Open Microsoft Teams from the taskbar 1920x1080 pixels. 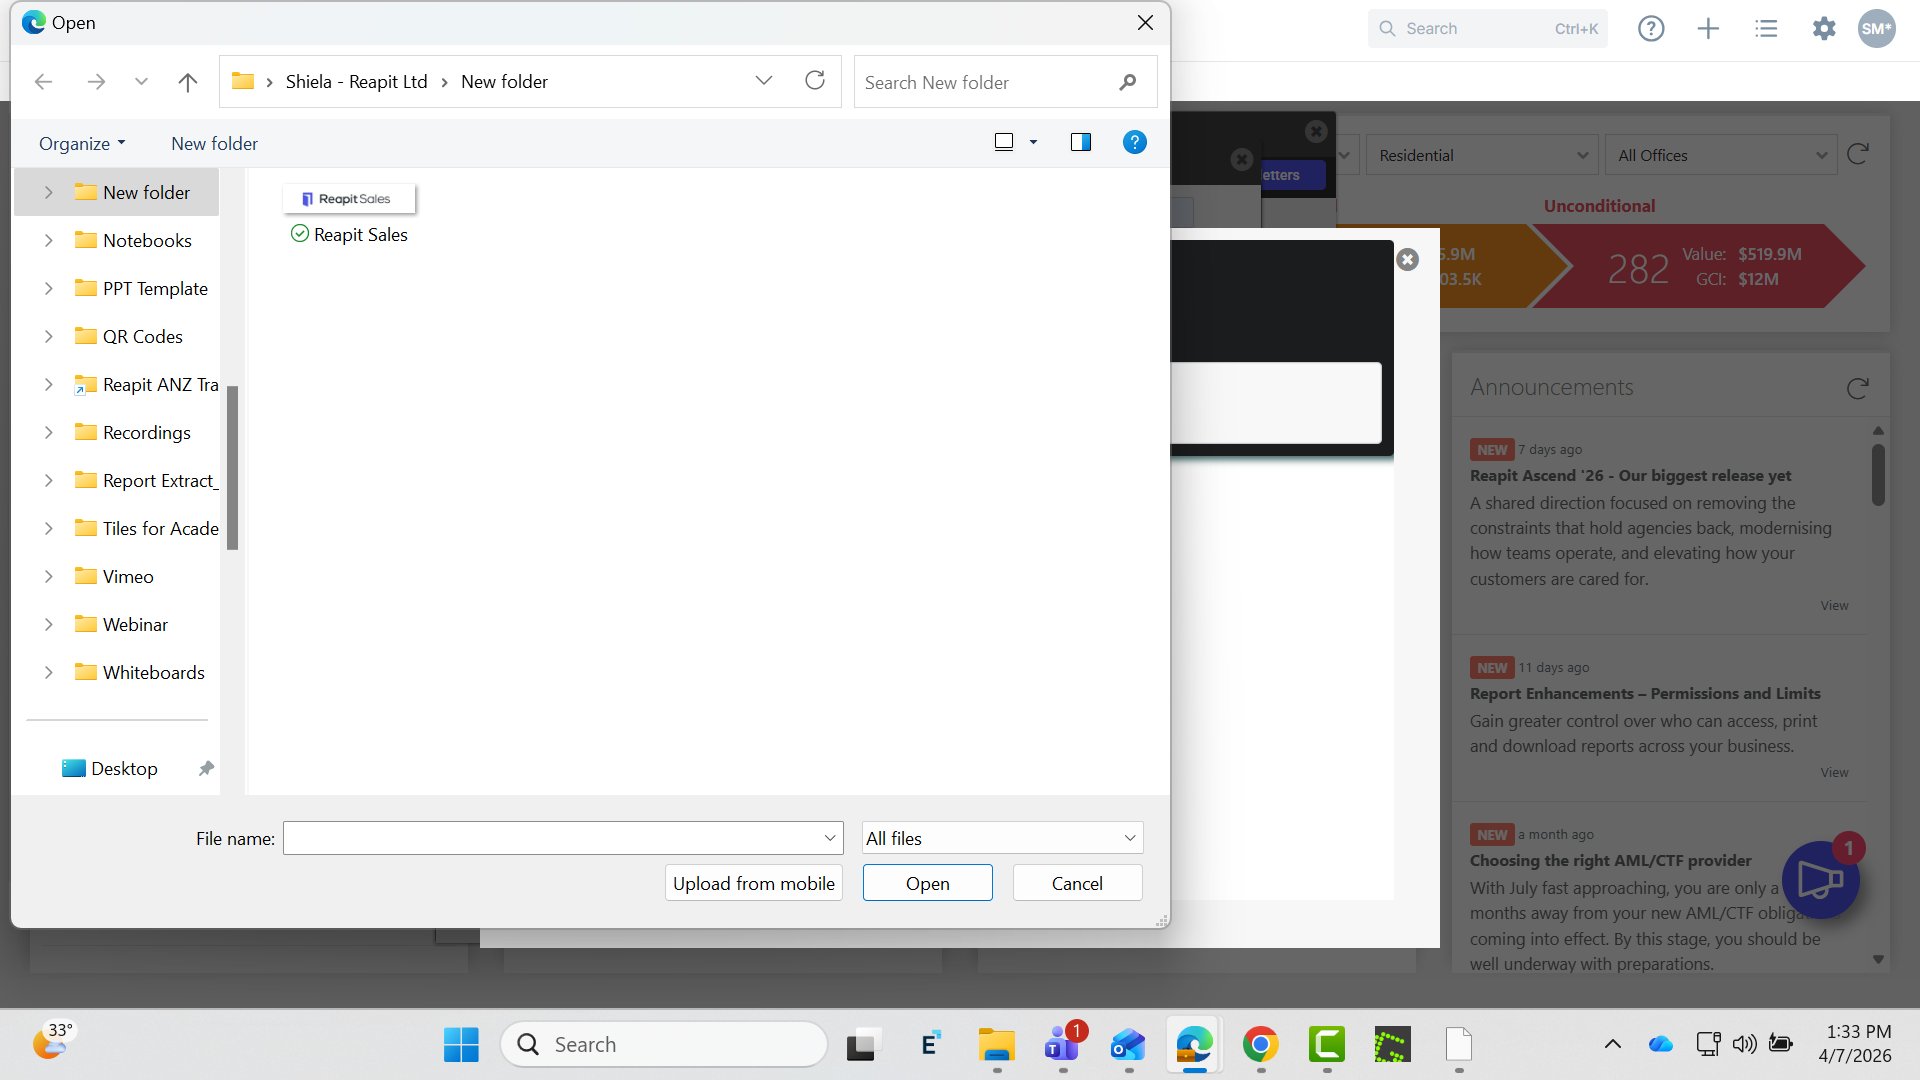point(1061,1045)
